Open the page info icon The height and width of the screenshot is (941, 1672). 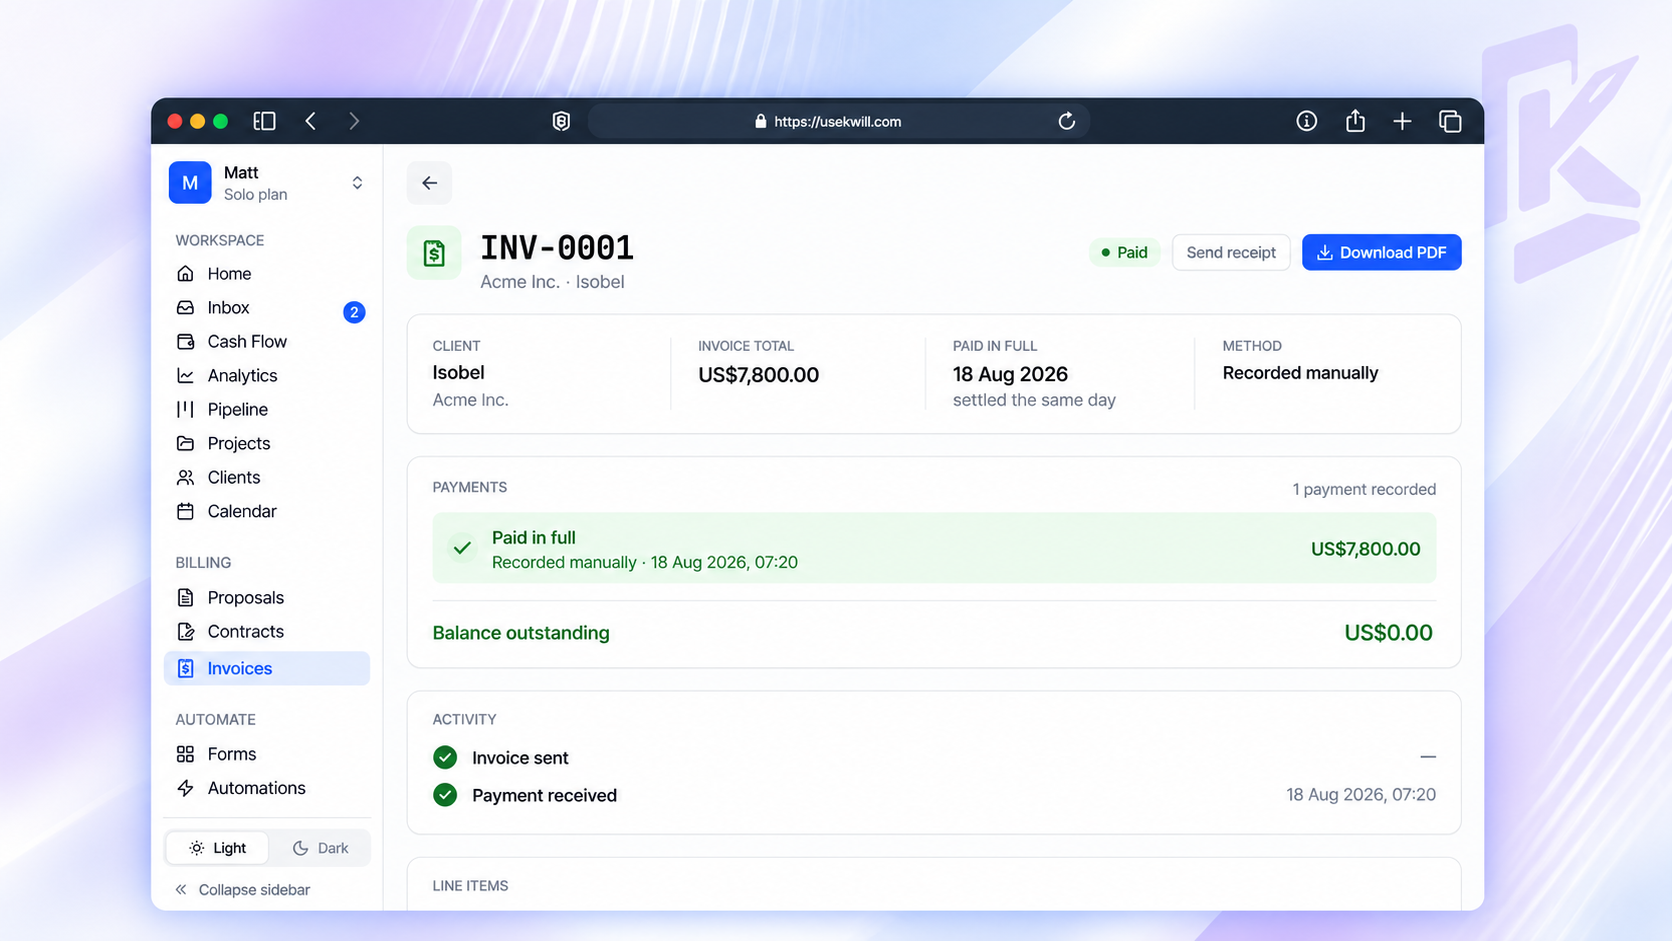(1306, 121)
